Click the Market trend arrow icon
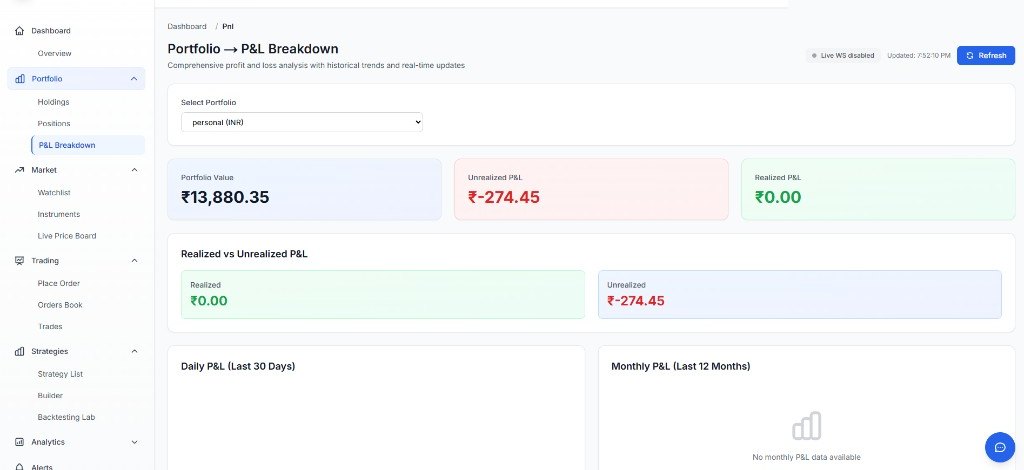Viewport: 1024px width, 470px height. tap(20, 170)
